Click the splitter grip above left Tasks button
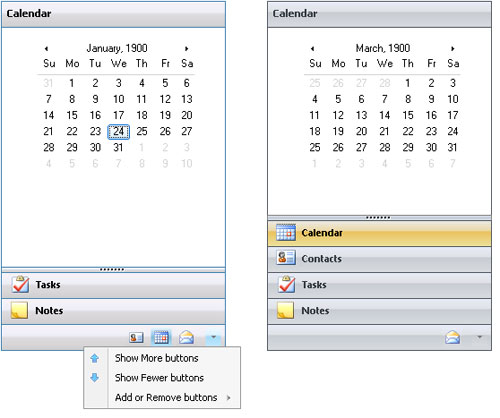This screenshot has height=418, width=500. pyautogui.click(x=112, y=269)
